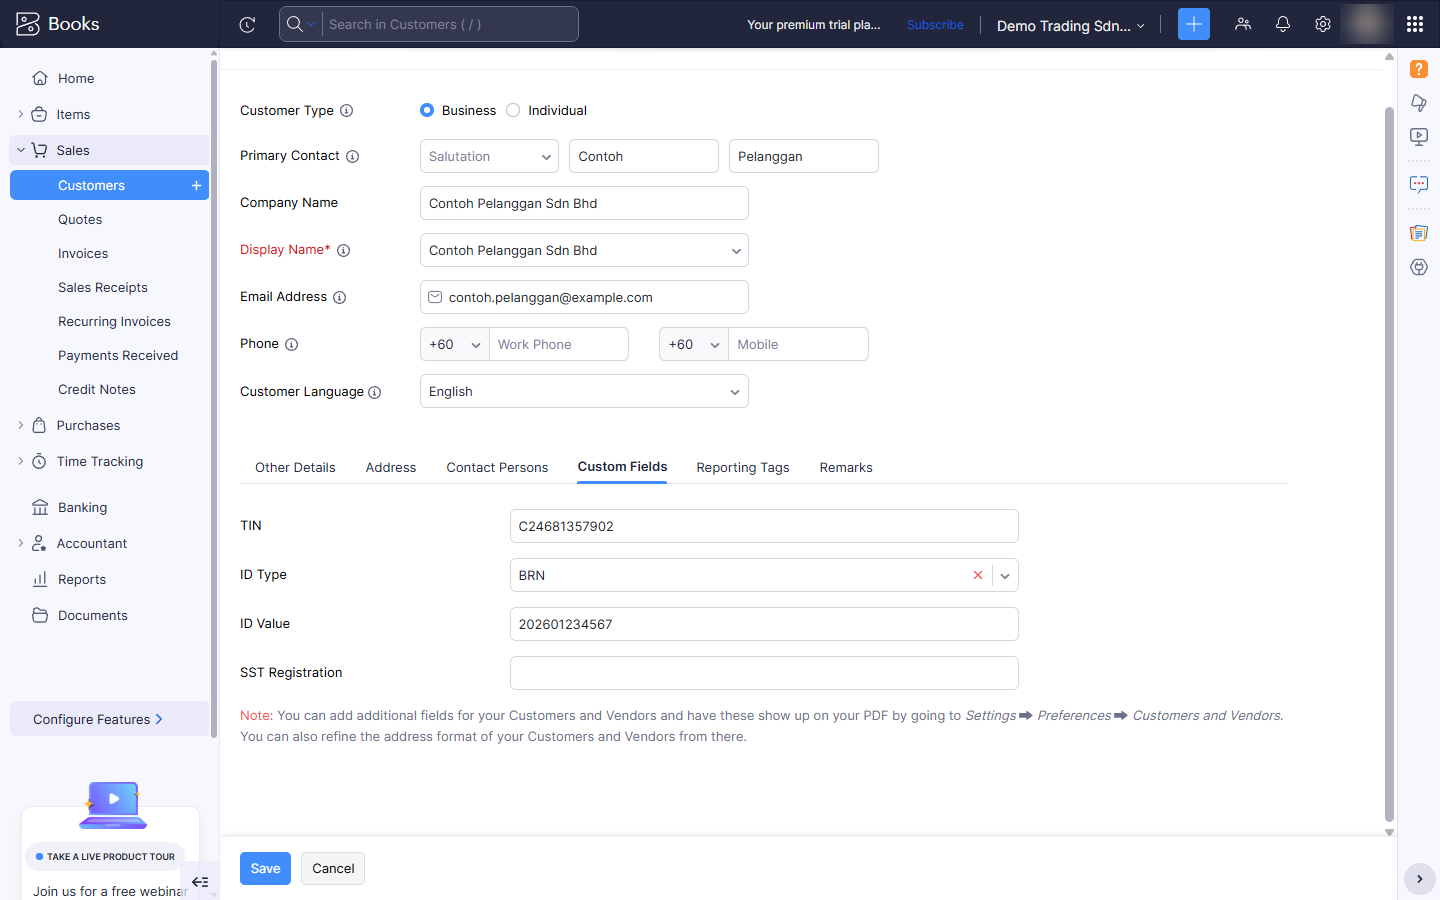
Task: Open the Customer Language dropdown
Action: 584,391
